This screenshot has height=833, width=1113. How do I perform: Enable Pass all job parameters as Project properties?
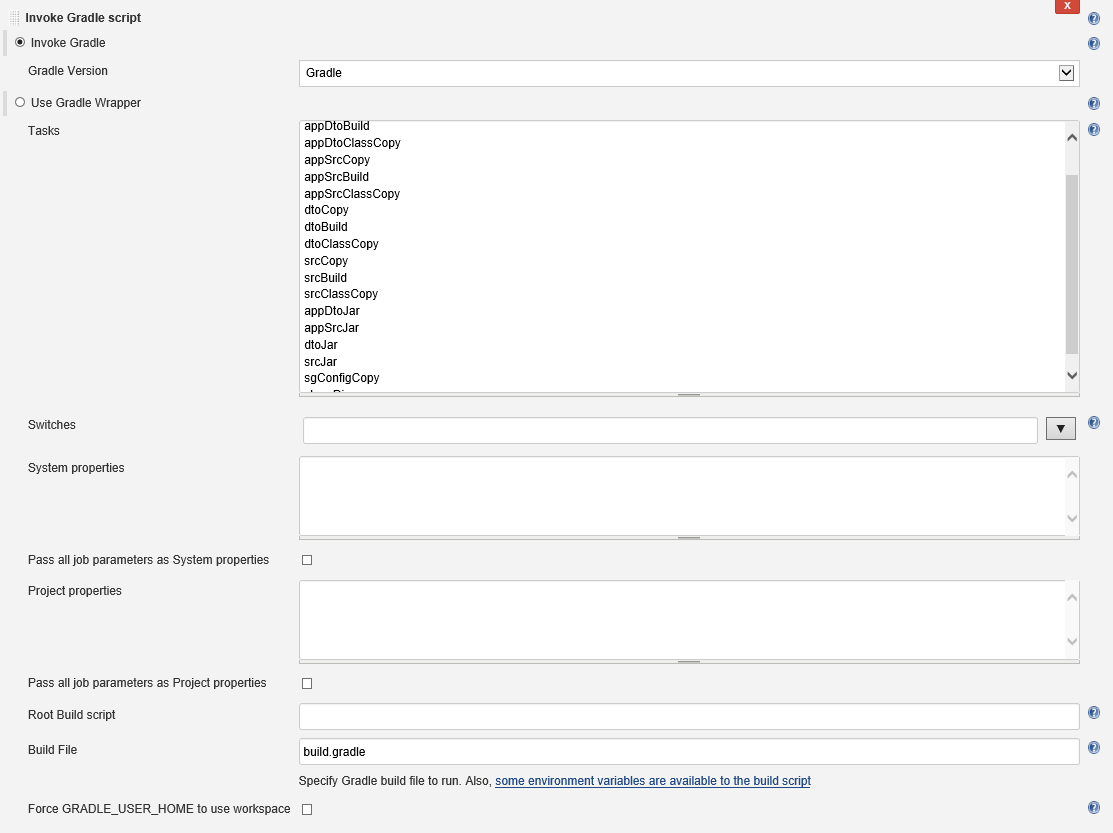click(307, 683)
